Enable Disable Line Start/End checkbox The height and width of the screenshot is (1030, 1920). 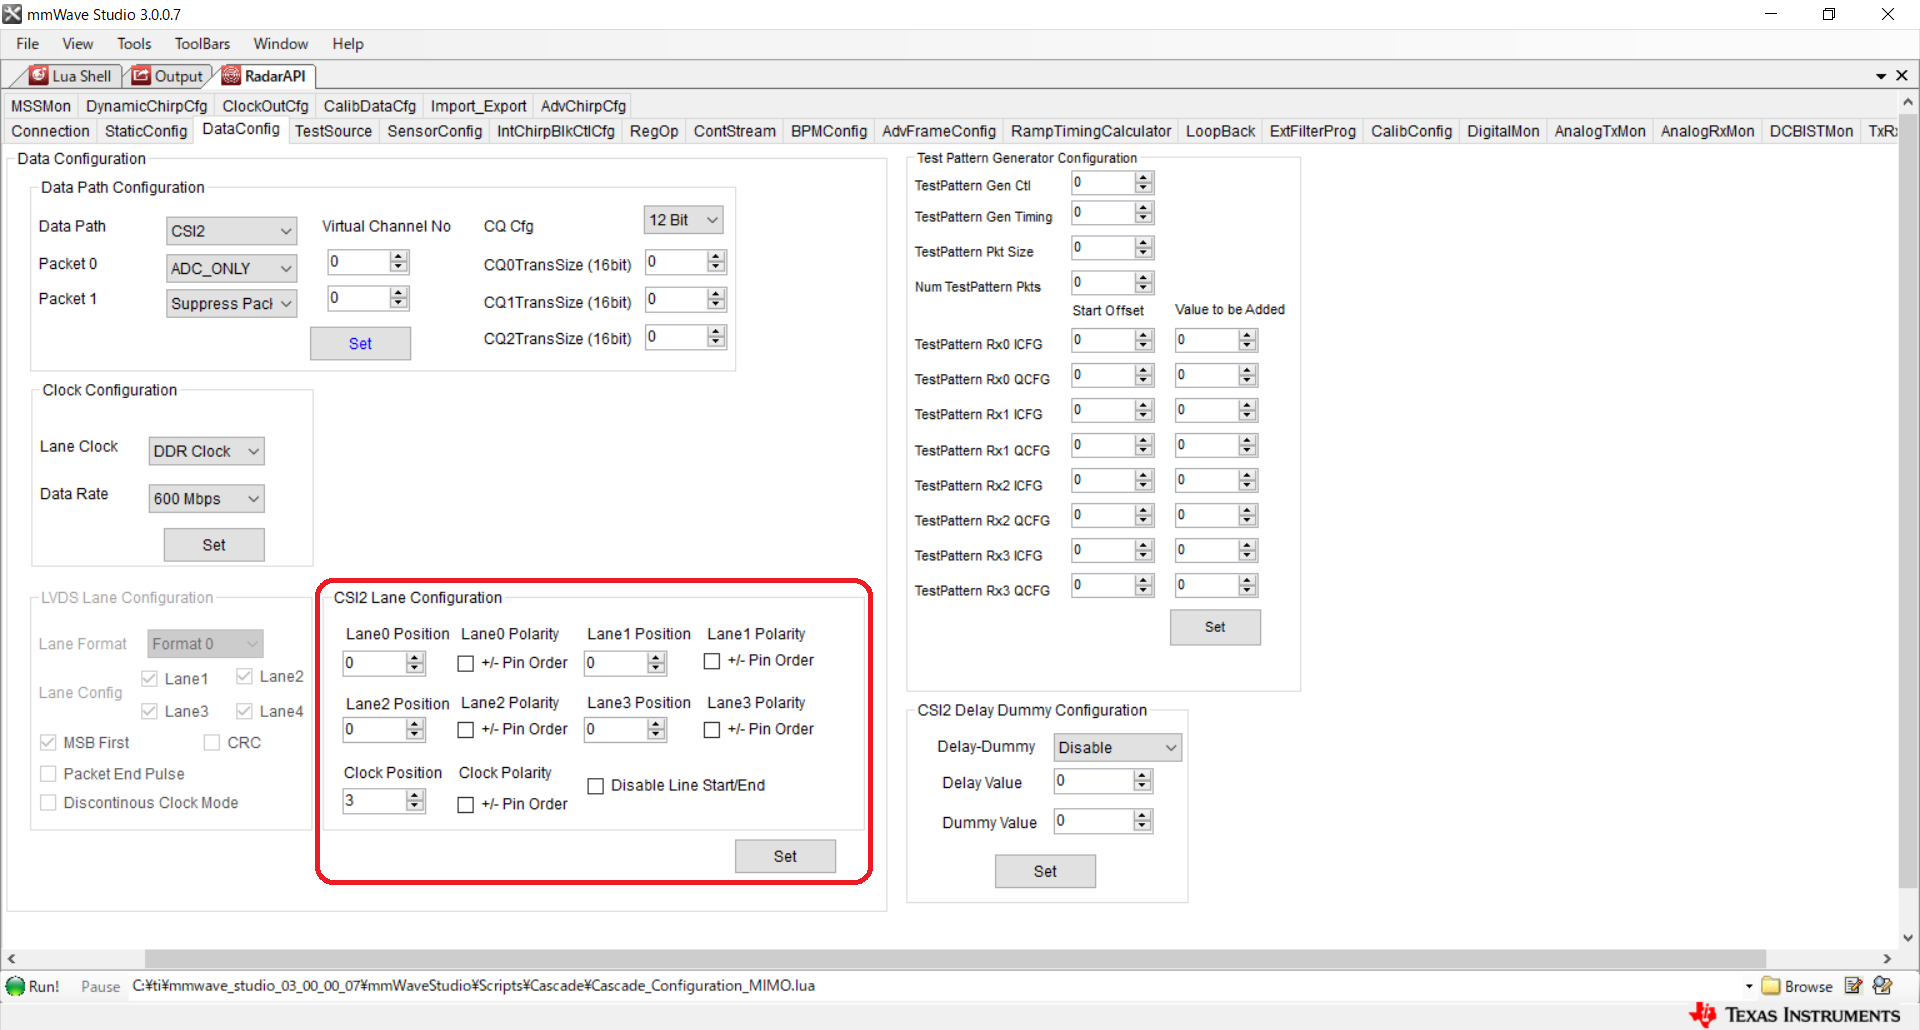[595, 786]
